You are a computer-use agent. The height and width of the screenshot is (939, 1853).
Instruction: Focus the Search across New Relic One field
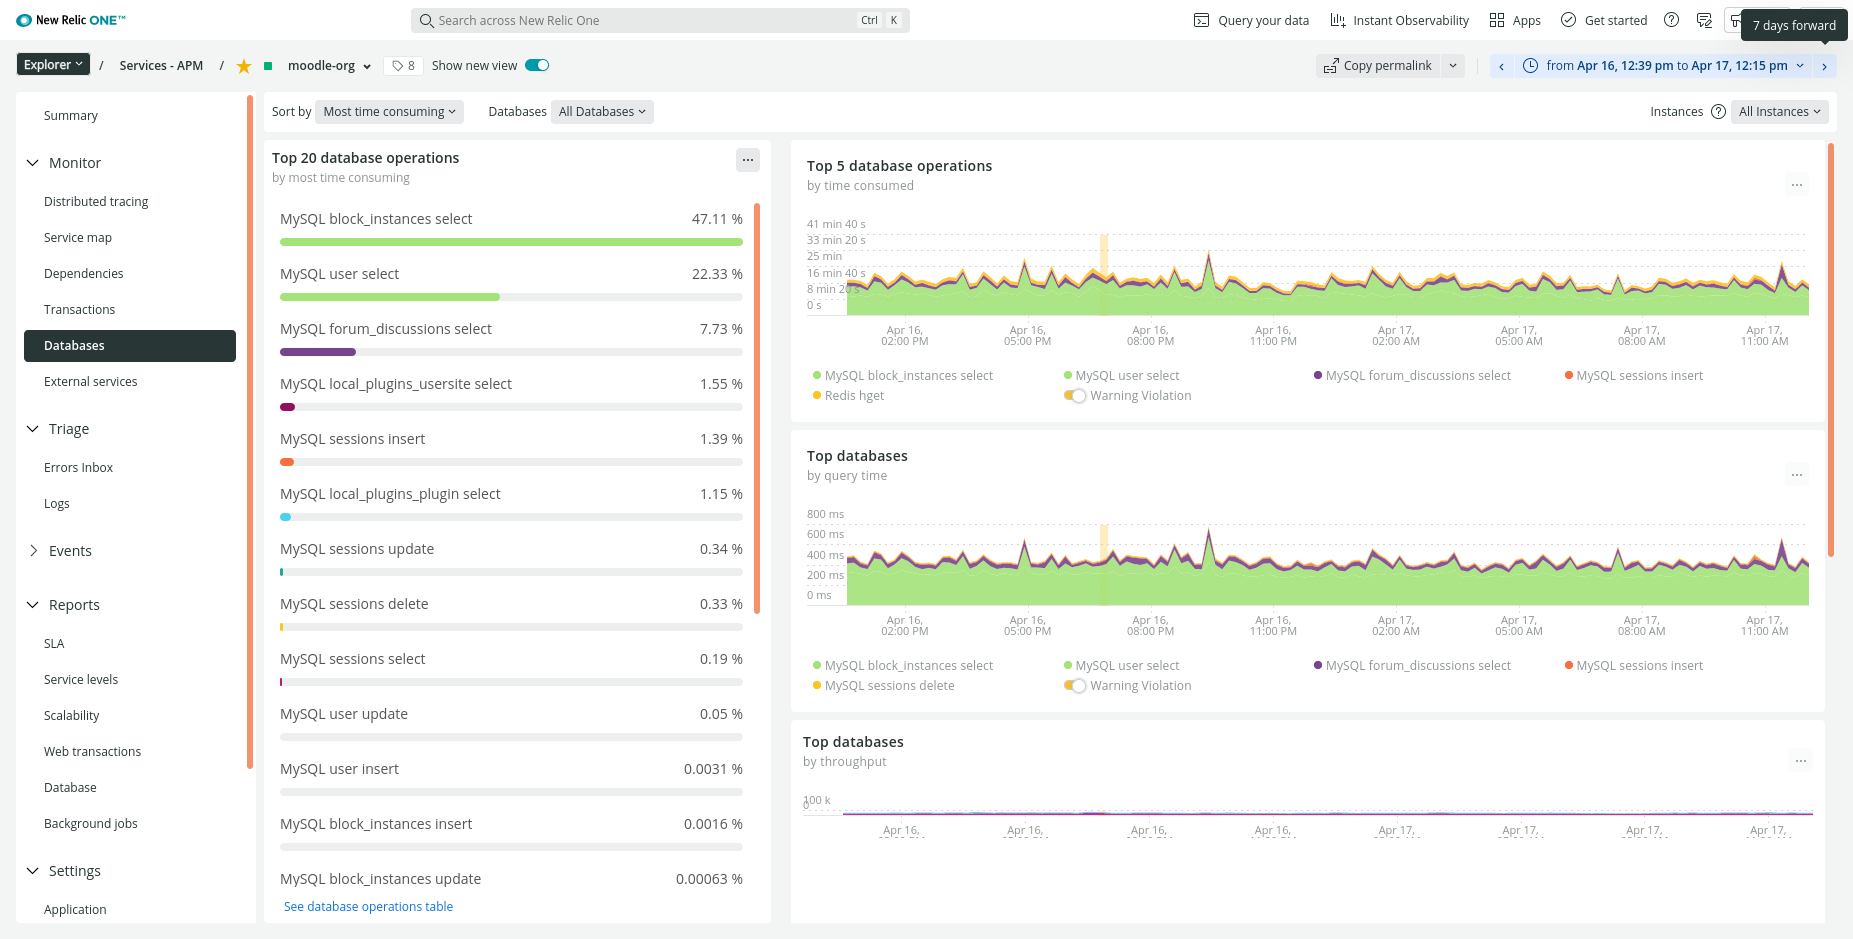[660, 20]
